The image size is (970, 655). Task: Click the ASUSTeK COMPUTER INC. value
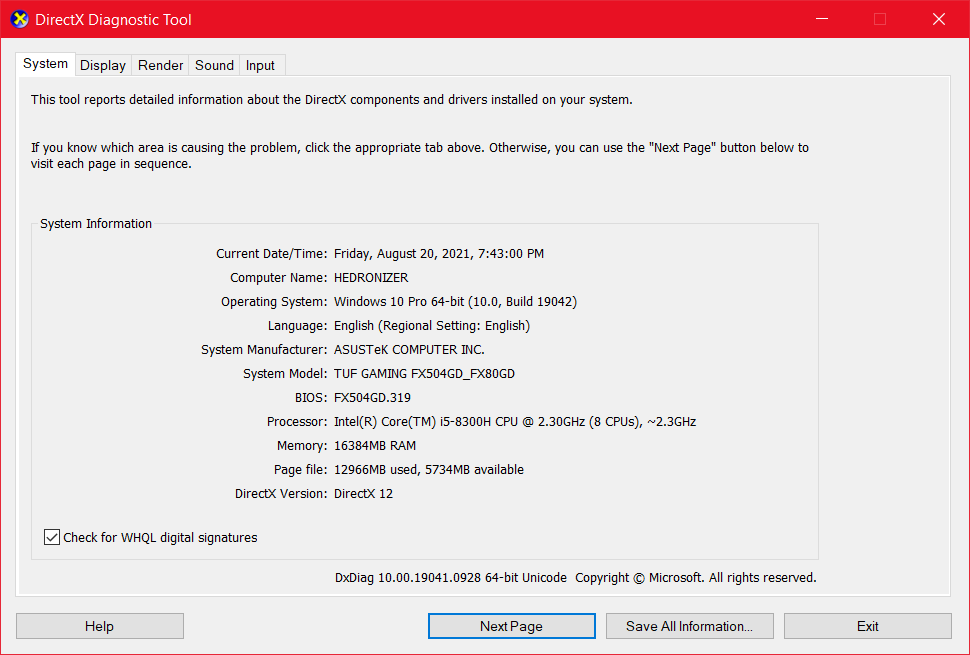(x=410, y=349)
